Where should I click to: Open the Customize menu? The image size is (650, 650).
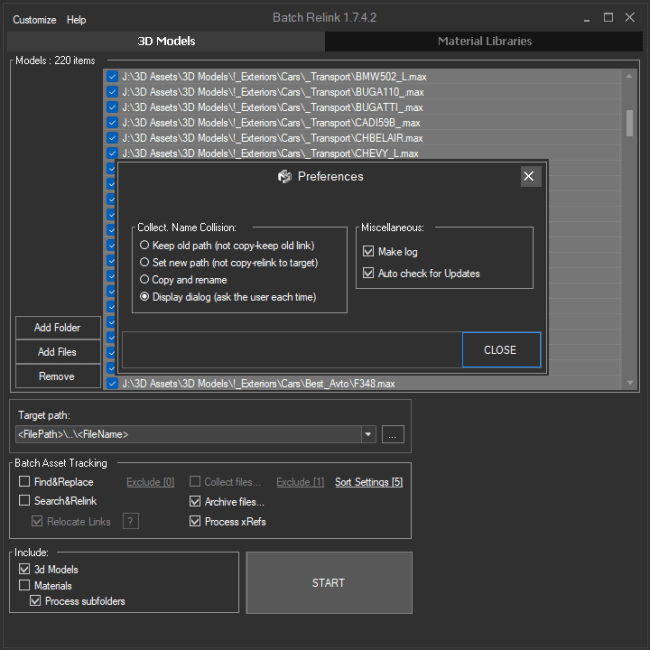(34, 19)
